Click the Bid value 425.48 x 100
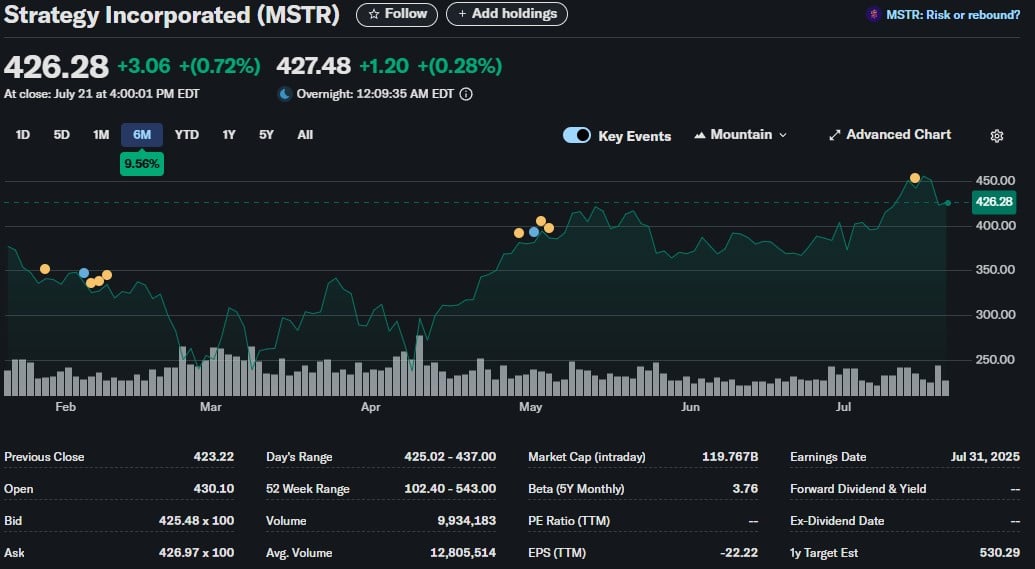Viewport: 1035px width, 569px height. (x=197, y=521)
